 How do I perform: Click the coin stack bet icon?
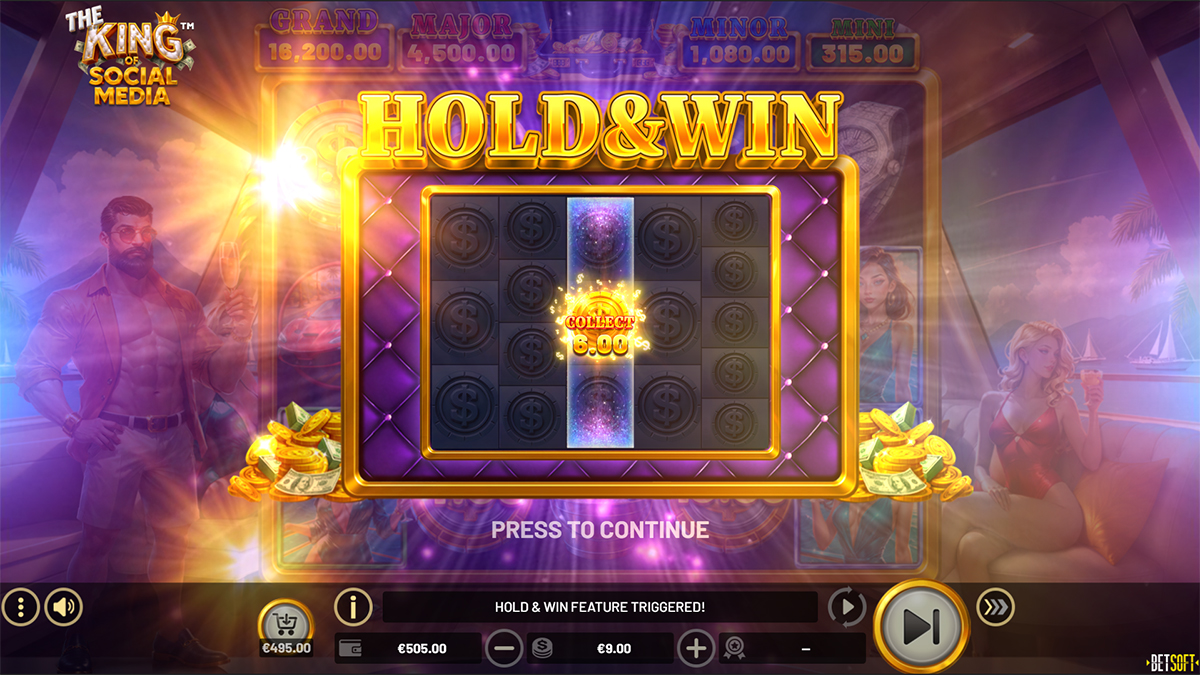click(540, 648)
